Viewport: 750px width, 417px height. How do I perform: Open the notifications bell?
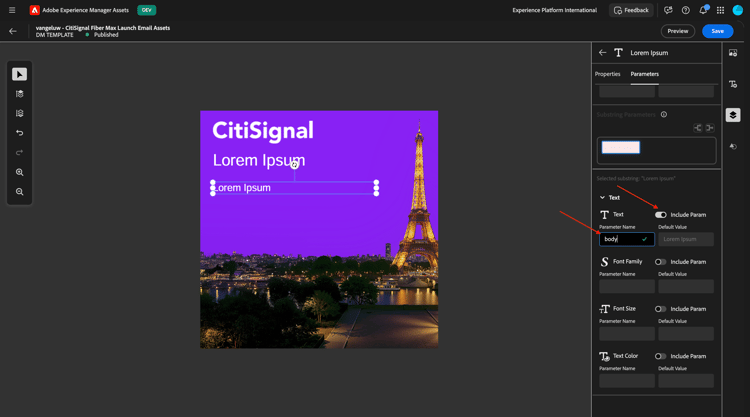[x=703, y=10]
